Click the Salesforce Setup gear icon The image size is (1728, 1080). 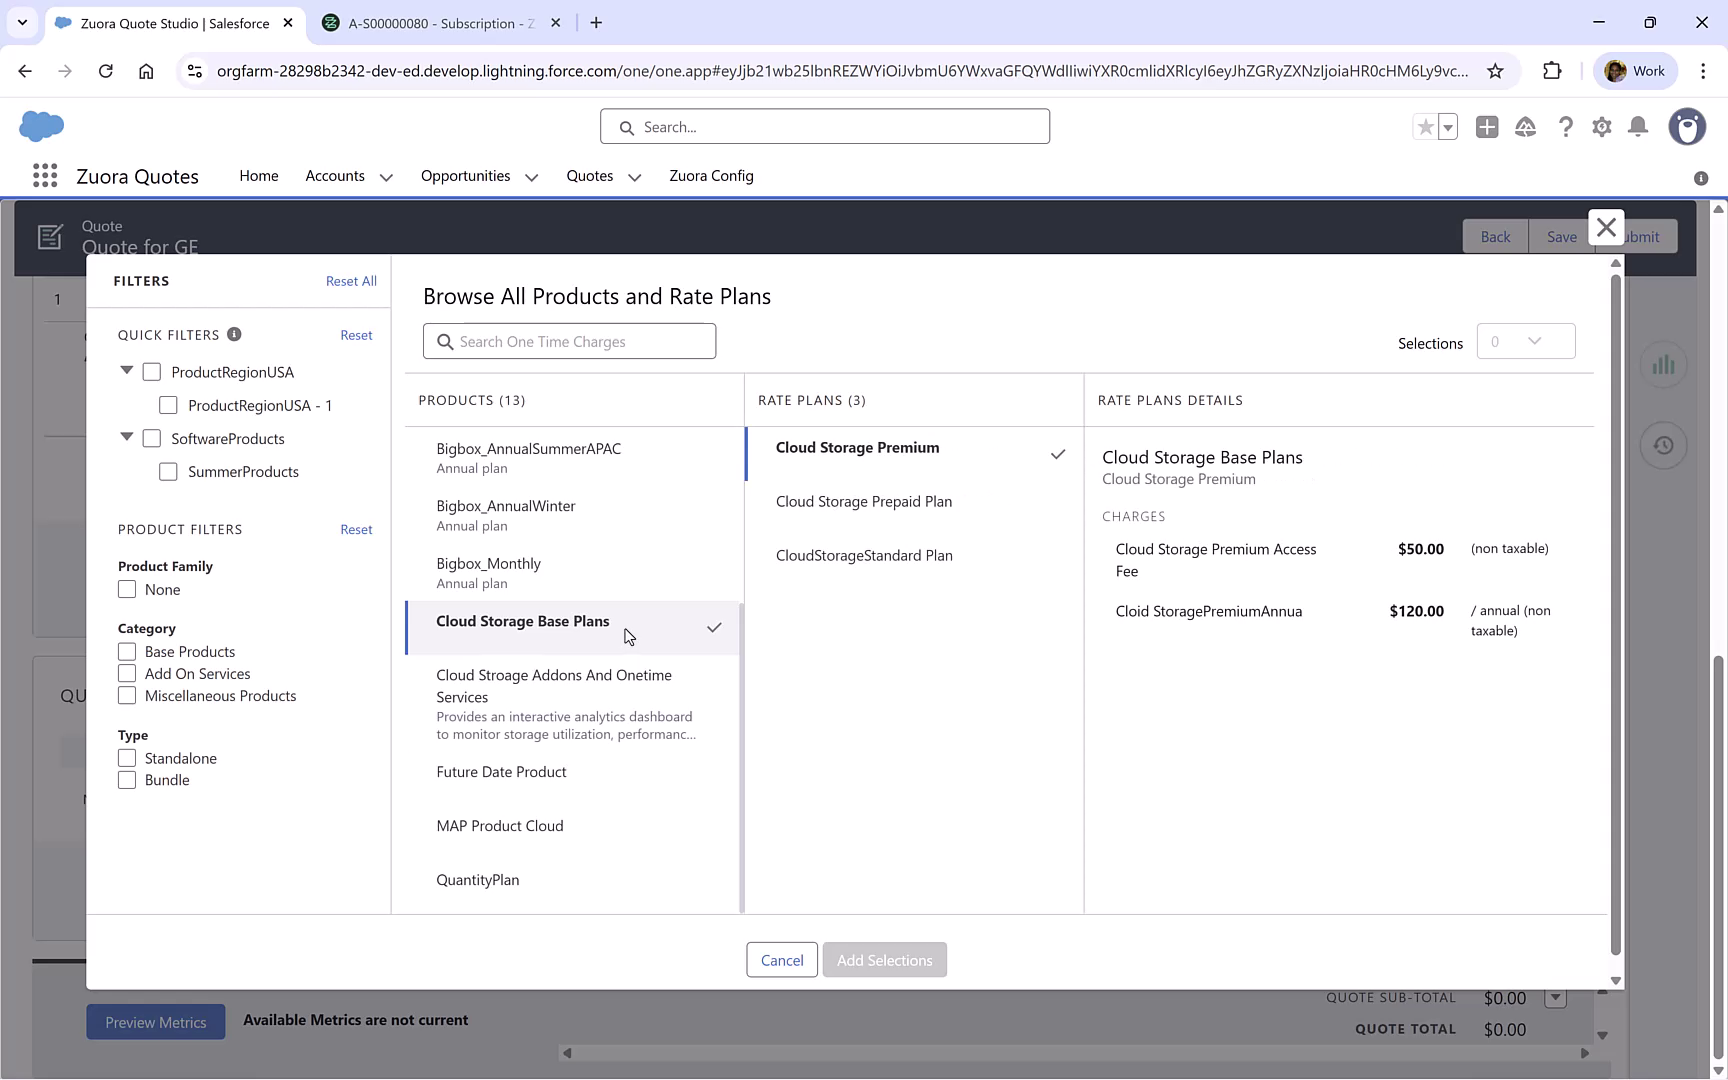pyautogui.click(x=1601, y=127)
